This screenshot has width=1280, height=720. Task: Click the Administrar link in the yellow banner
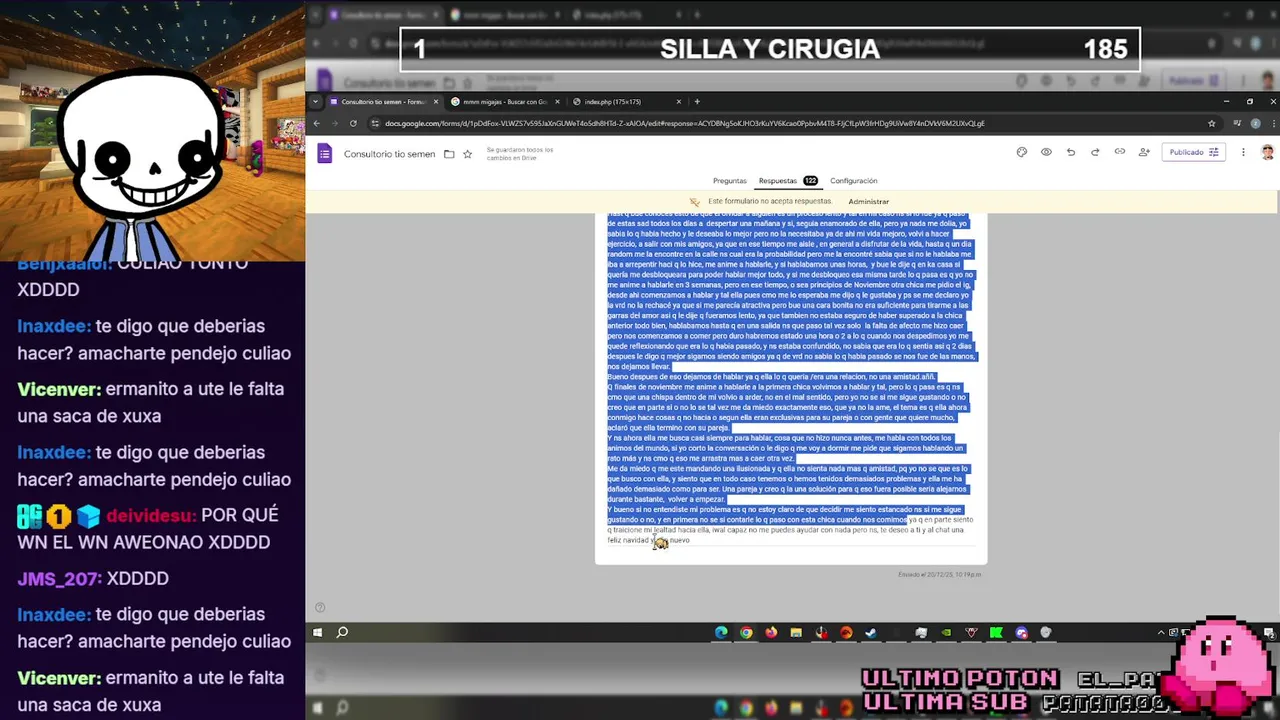[868, 201]
